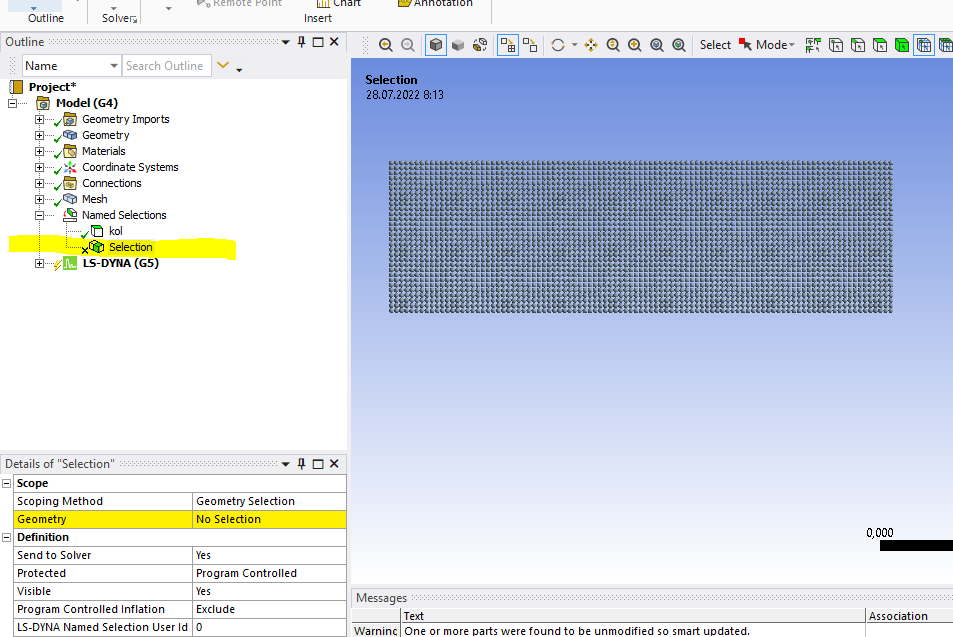Choose the Node selection filter
953x637 pixels.
click(x=924, y=45)
